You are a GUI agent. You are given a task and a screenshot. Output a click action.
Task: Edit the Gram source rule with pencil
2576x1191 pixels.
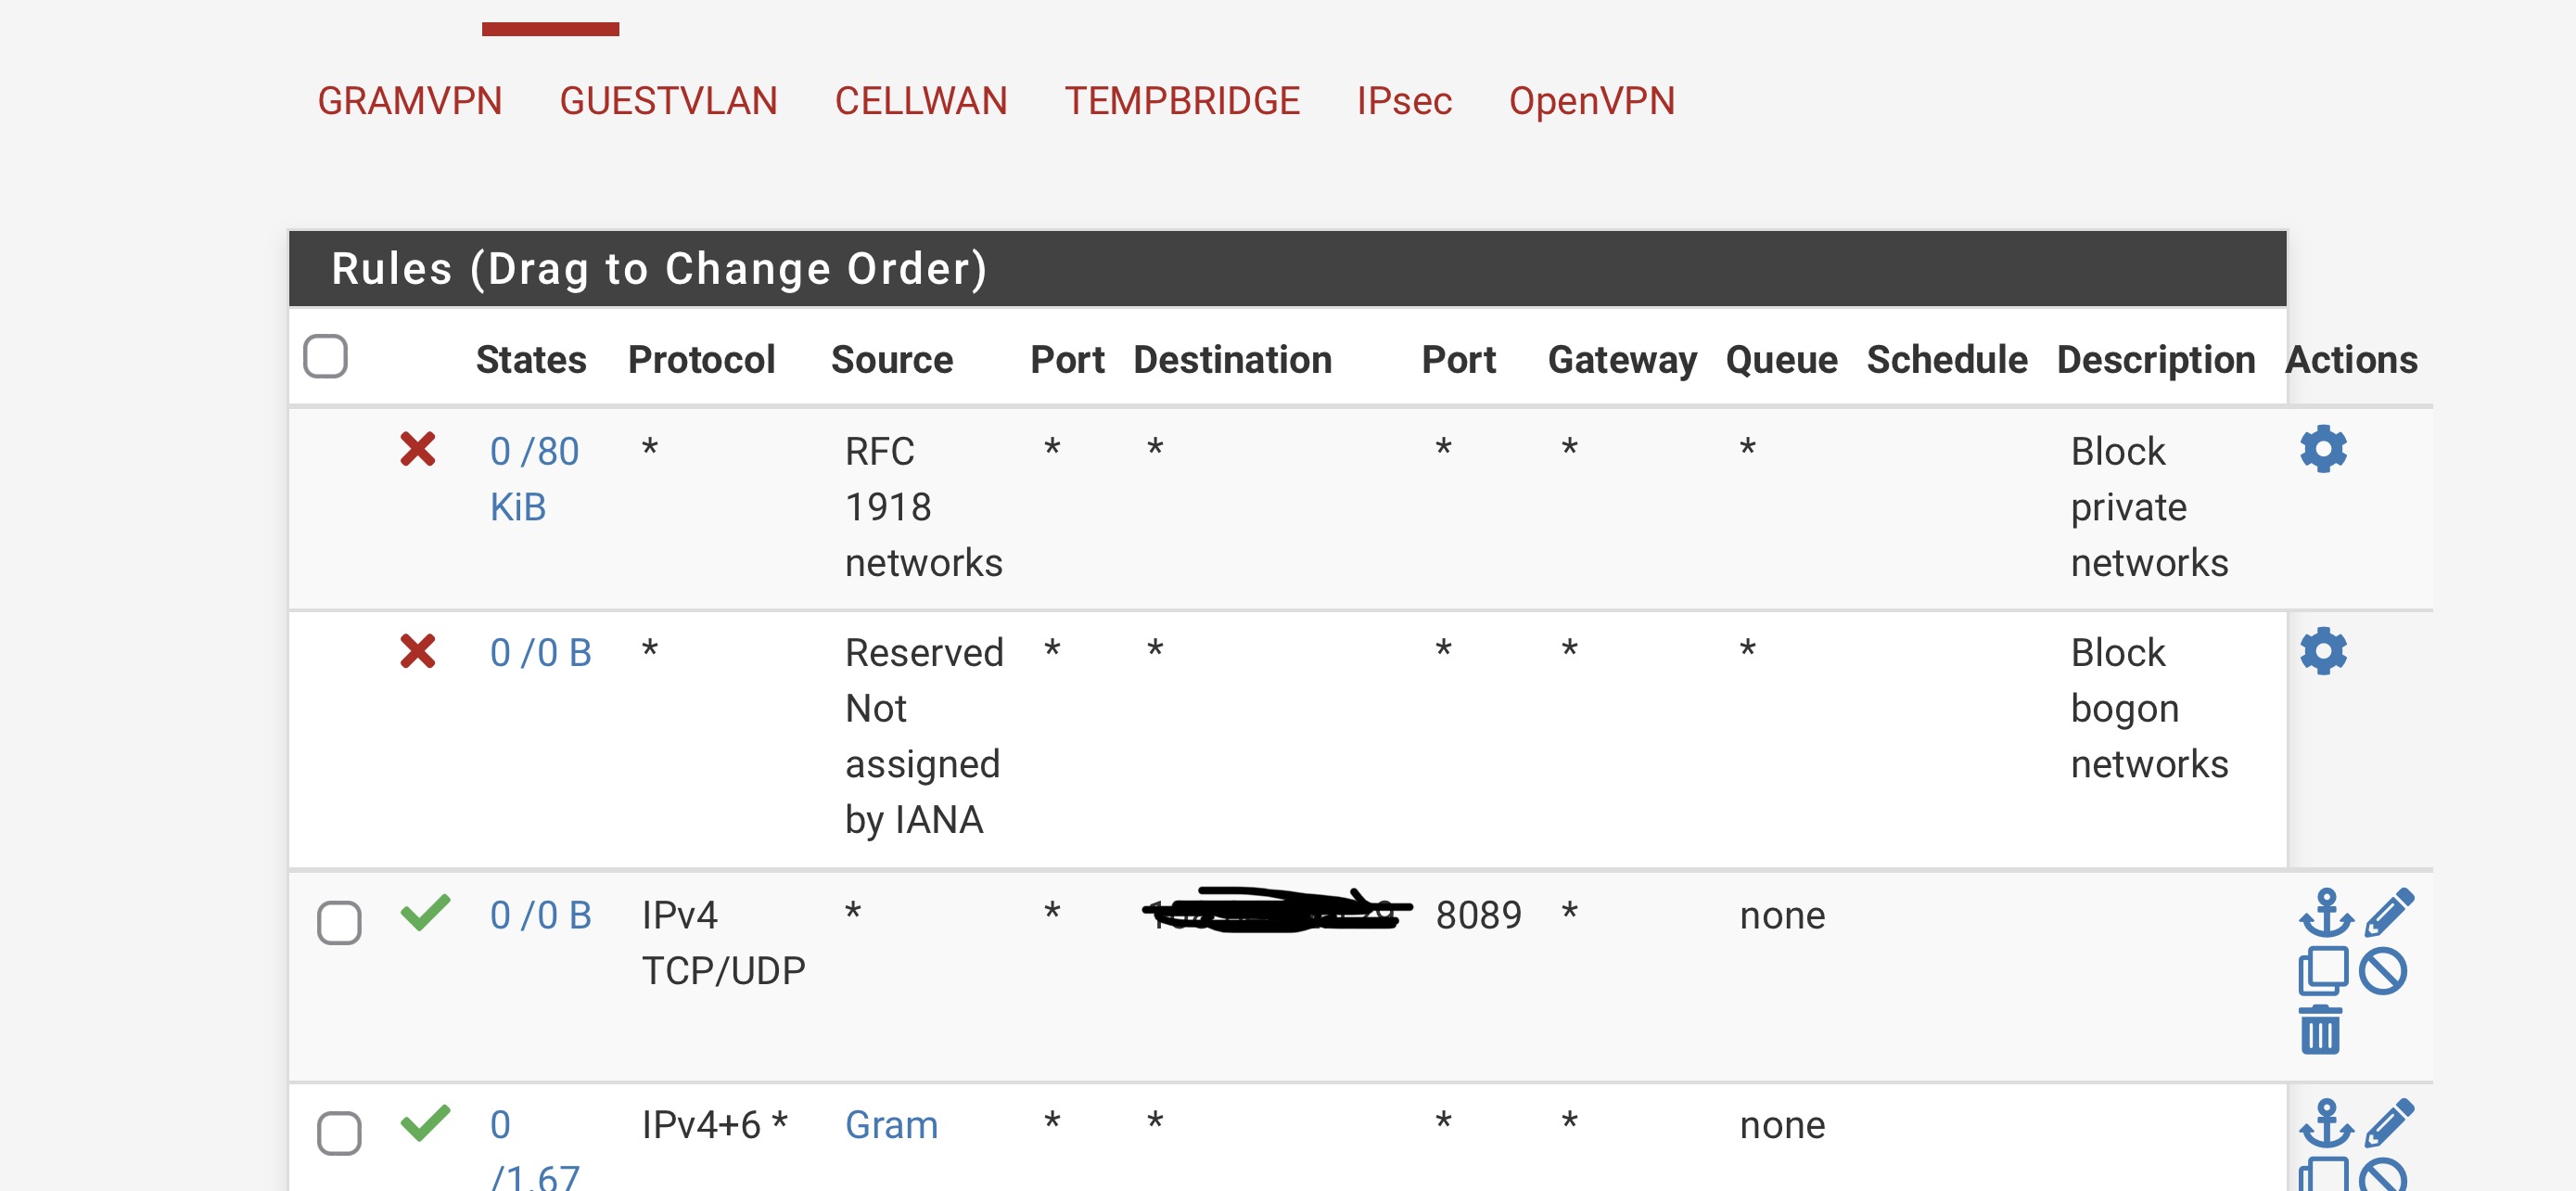[2389, 1124]
